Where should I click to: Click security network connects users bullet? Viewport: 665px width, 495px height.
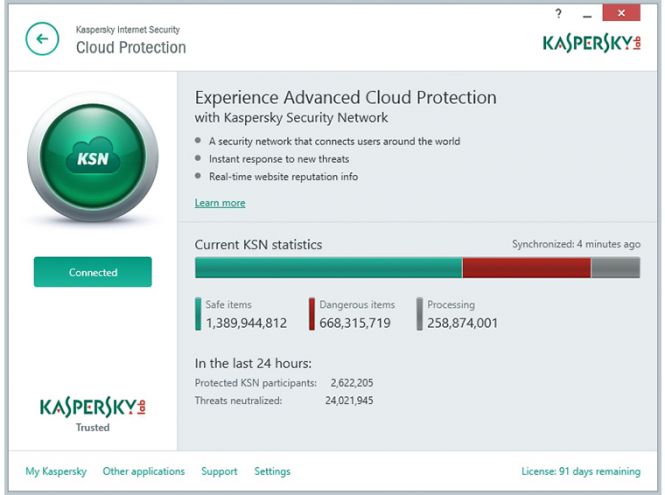pos(334,141)
